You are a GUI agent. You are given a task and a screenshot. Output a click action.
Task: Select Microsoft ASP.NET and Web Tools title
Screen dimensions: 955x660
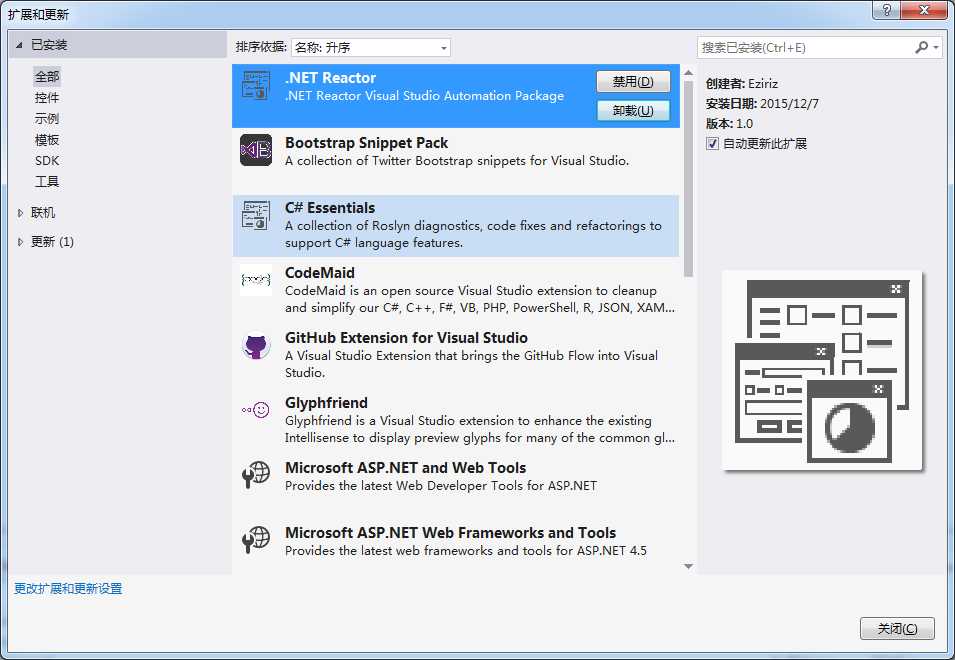pos(406,468)
